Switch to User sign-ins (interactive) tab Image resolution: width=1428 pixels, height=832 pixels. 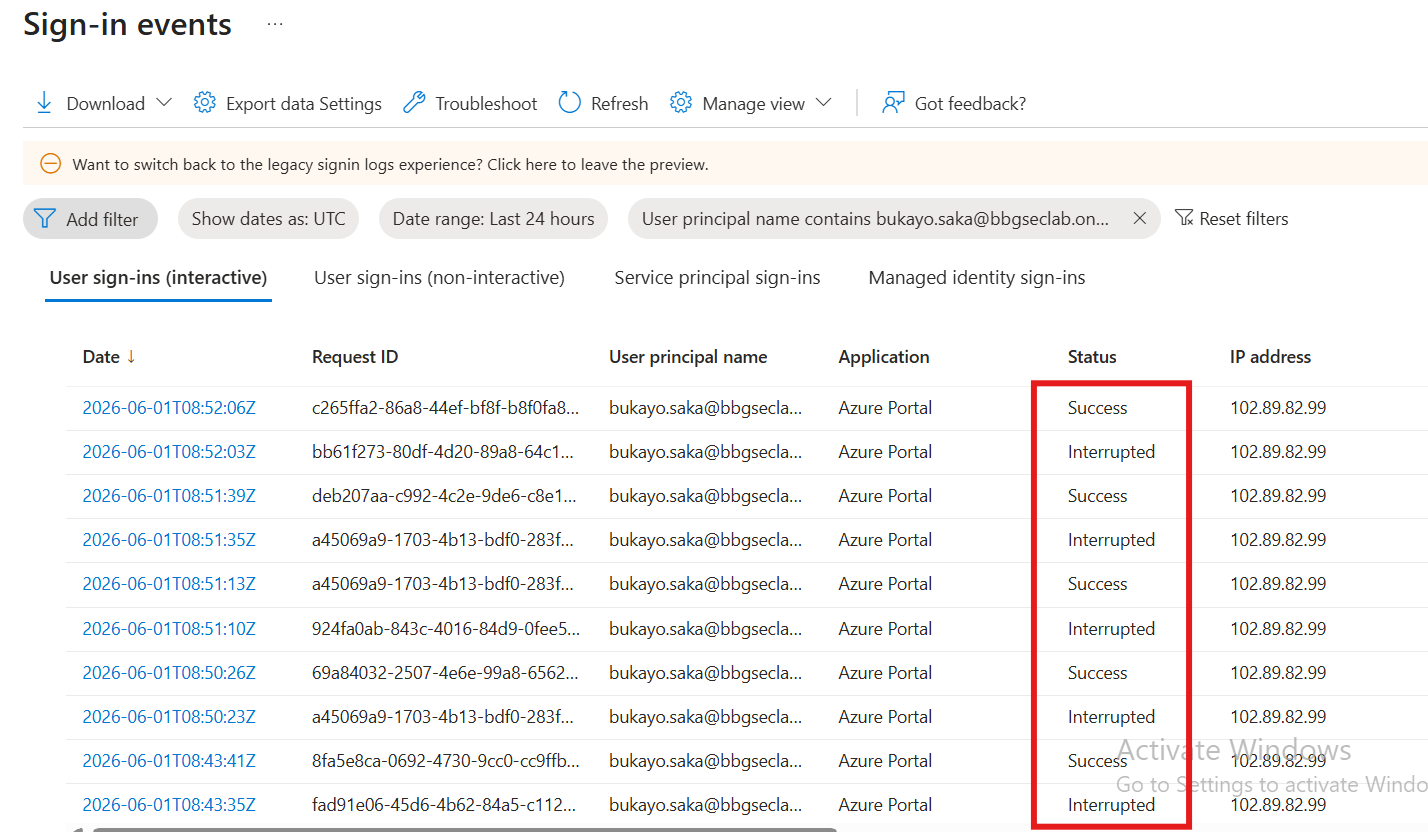point(158,278)
